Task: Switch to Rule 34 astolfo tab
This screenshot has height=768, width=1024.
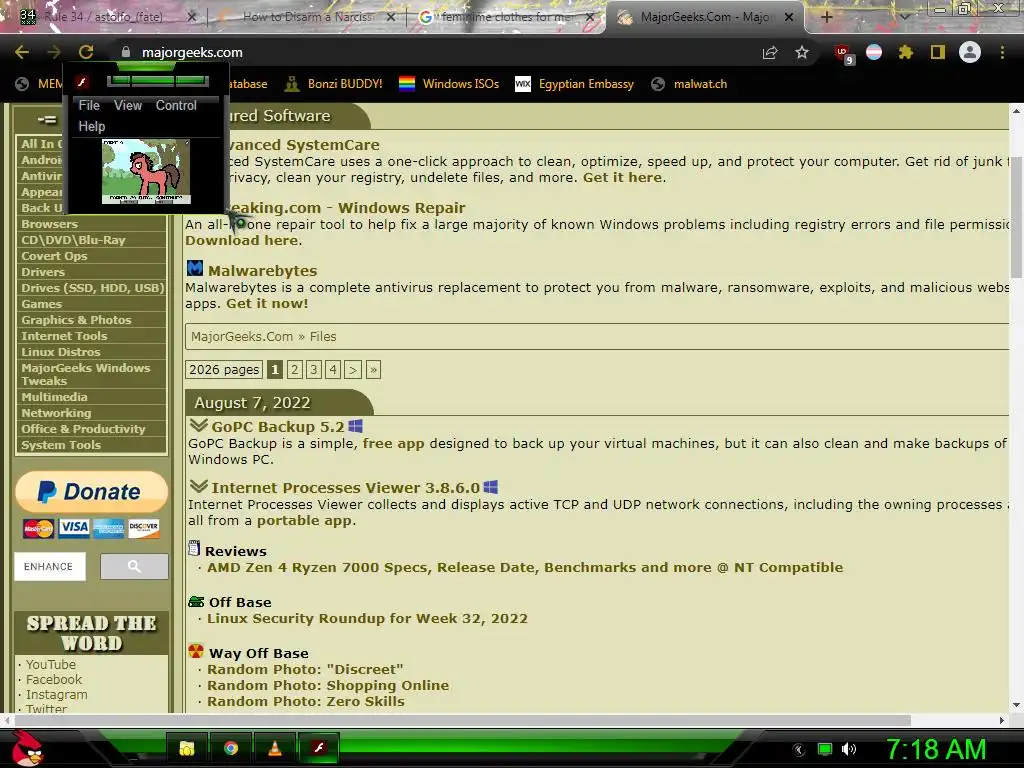Action: (x=103, y=17)
